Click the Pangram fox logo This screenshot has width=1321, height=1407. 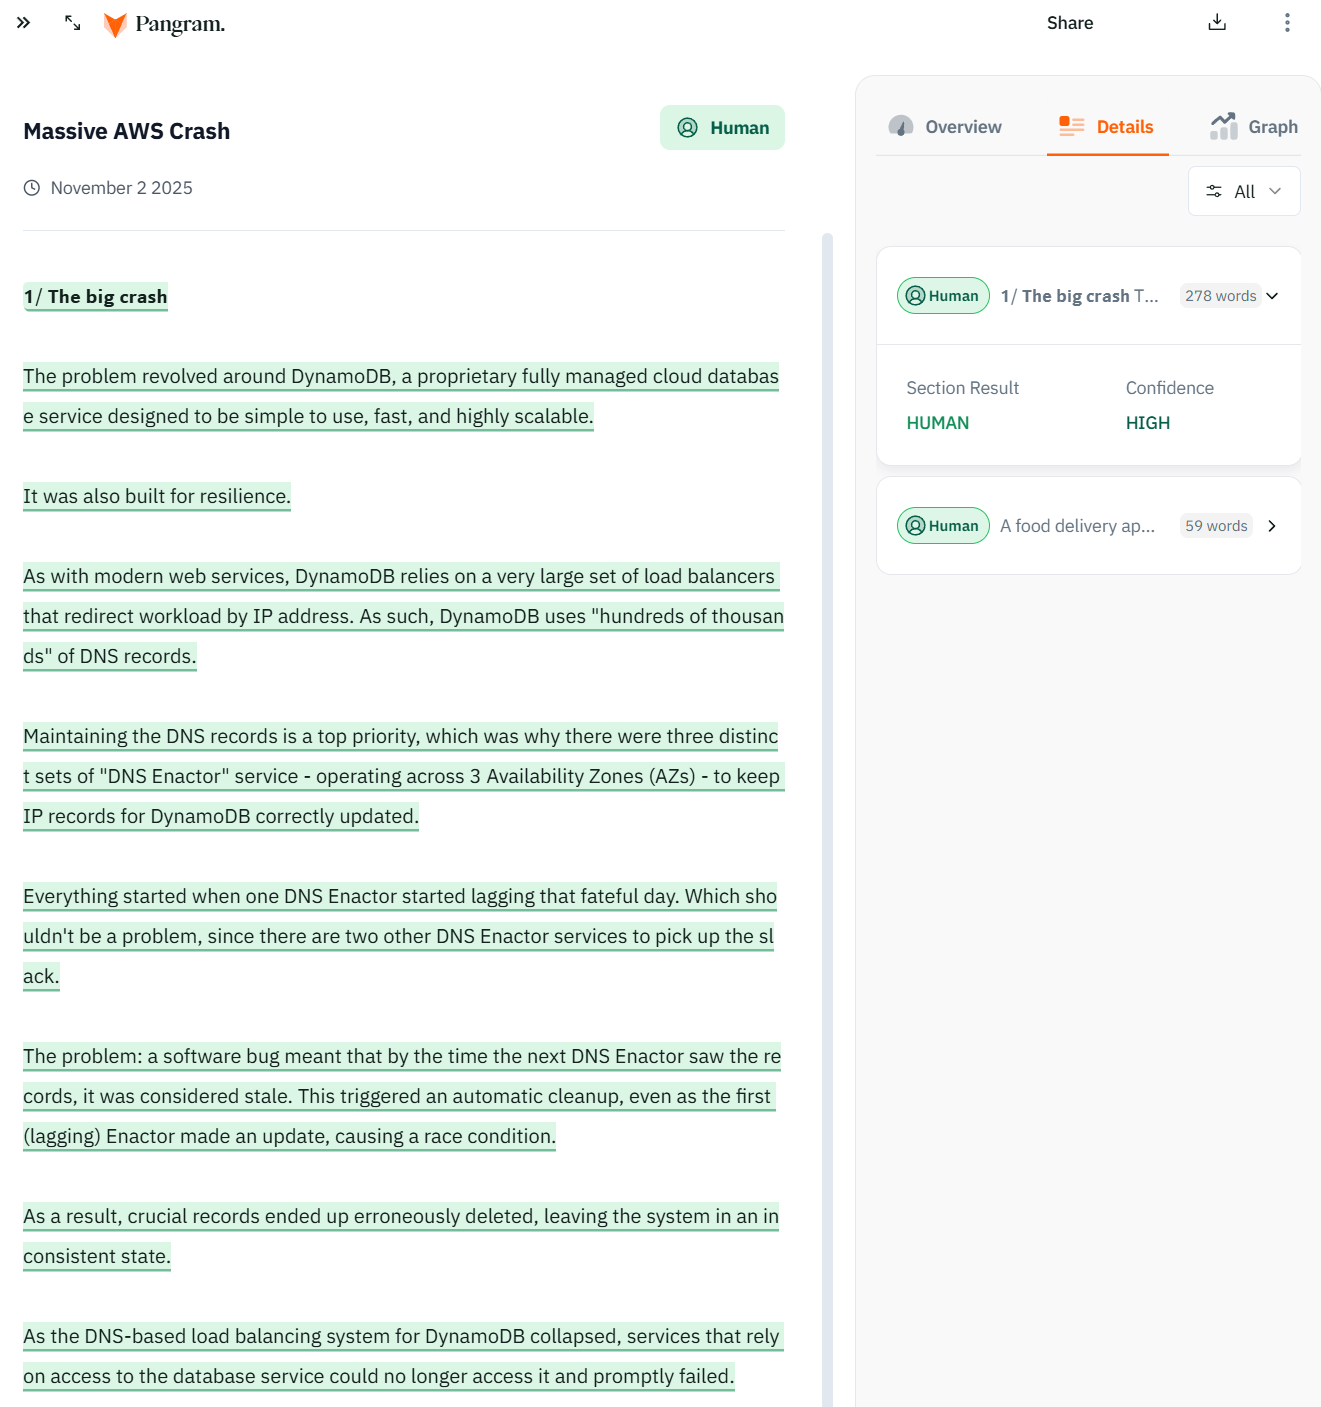click(114, 23)
